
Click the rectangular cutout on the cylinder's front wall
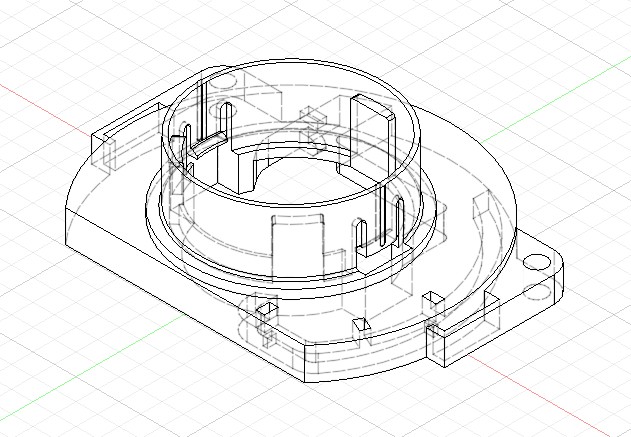coord(297,238)
